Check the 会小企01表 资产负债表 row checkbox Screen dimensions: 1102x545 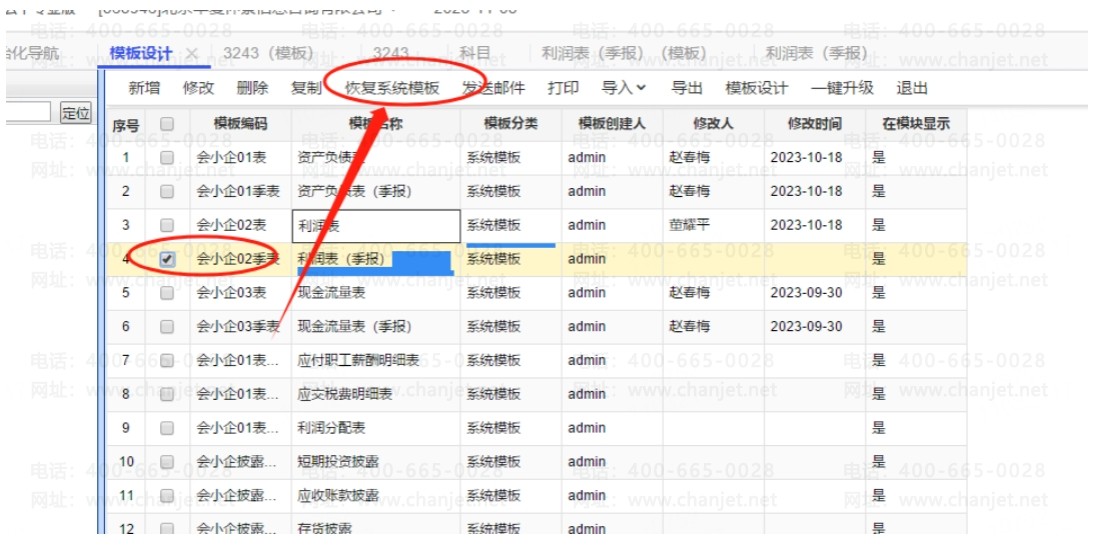pyautogui.click(x=167, y=158)
